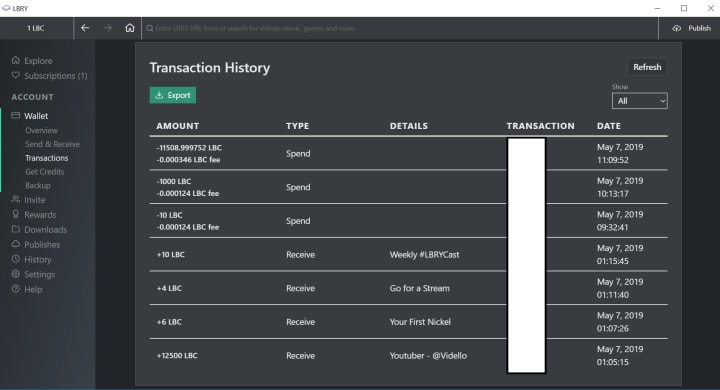Click the AMOUNT column header
The width and height of the screenshot is (720, 390).
(x=178, y=126)
